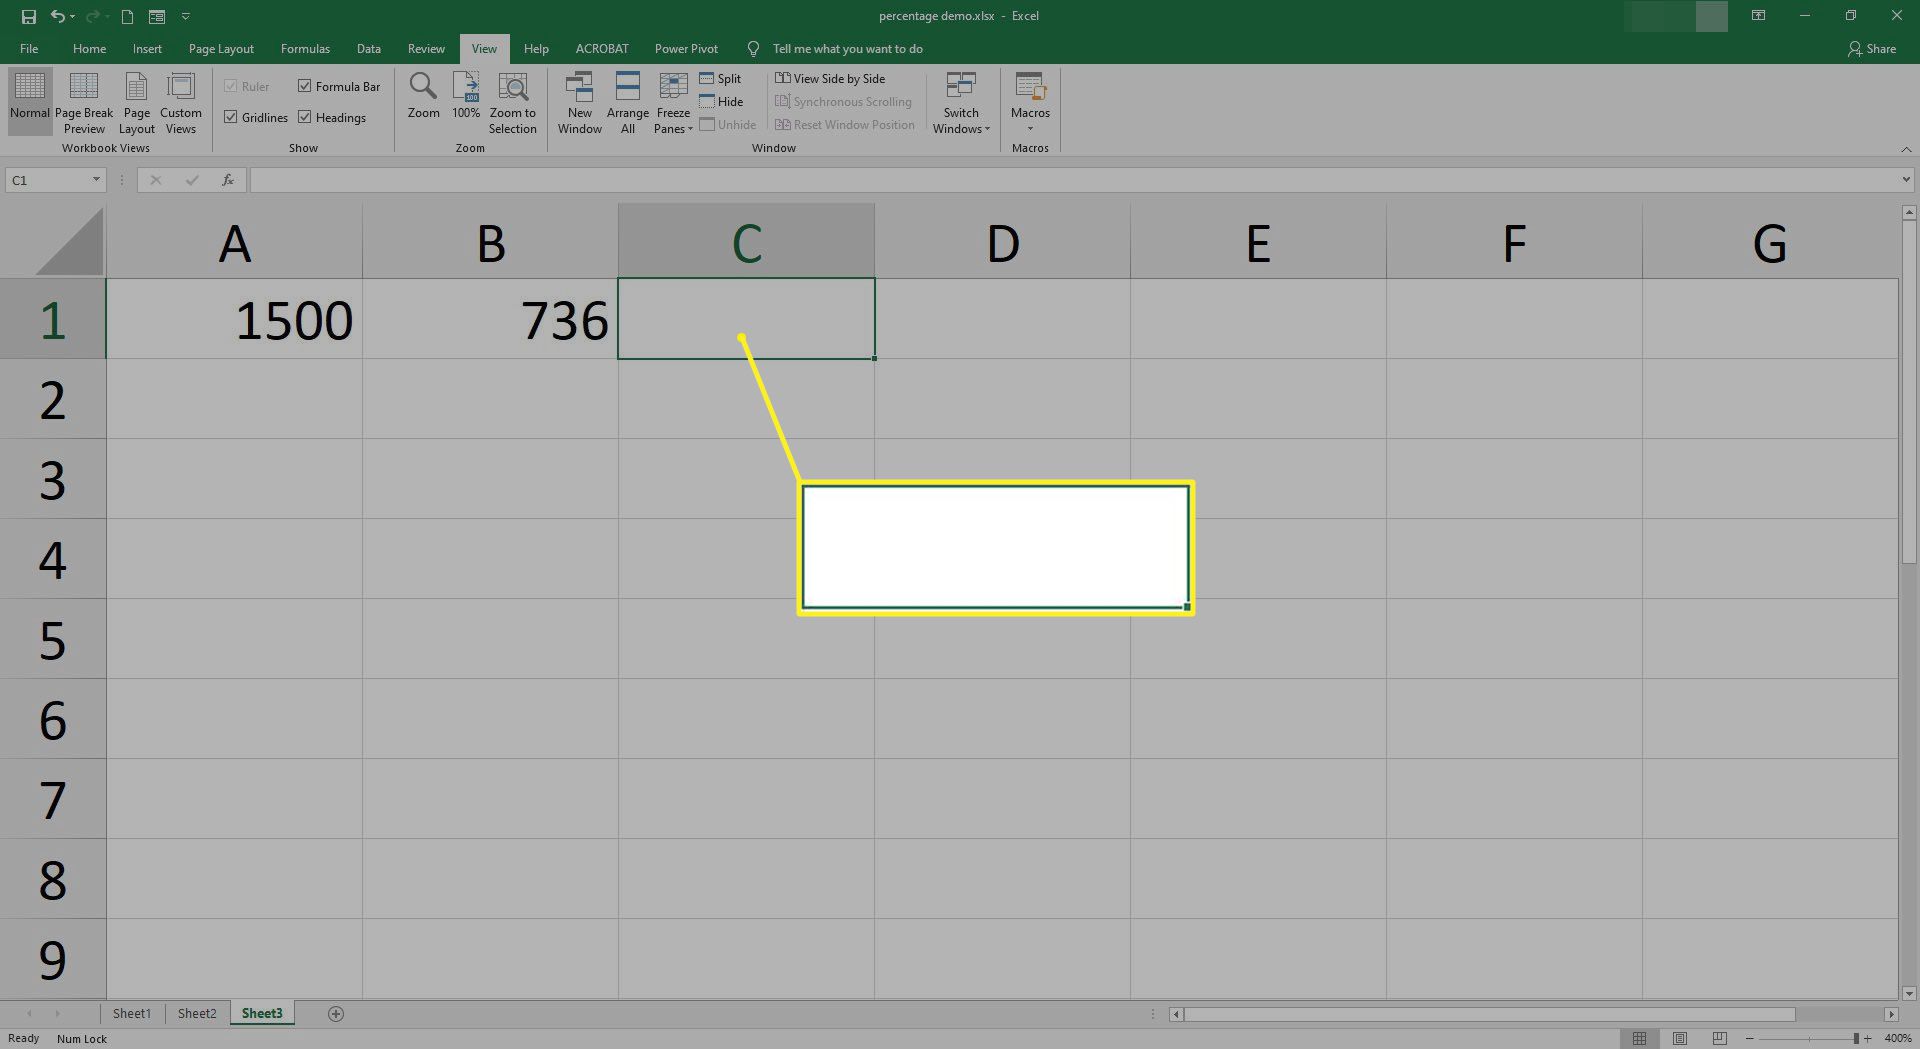Toggle the Gridlines checkbox
Image resolution: width=1920 pixels, height=1049 pixels.
coord(231,117)
